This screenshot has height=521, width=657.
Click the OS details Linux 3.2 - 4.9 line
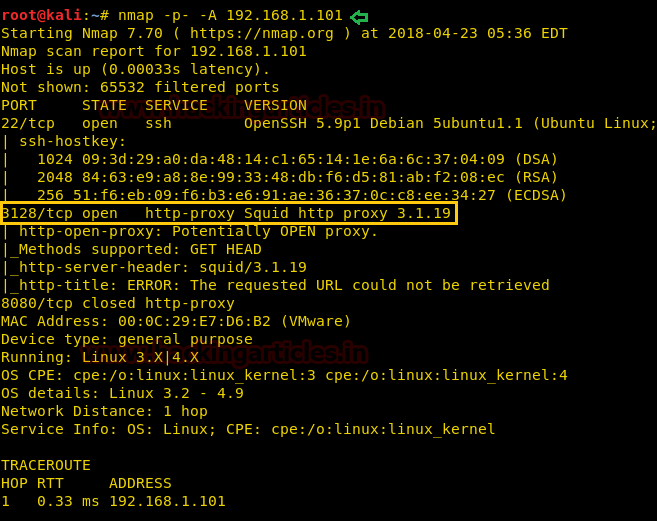pyautogui.click(x=122, y=393)
